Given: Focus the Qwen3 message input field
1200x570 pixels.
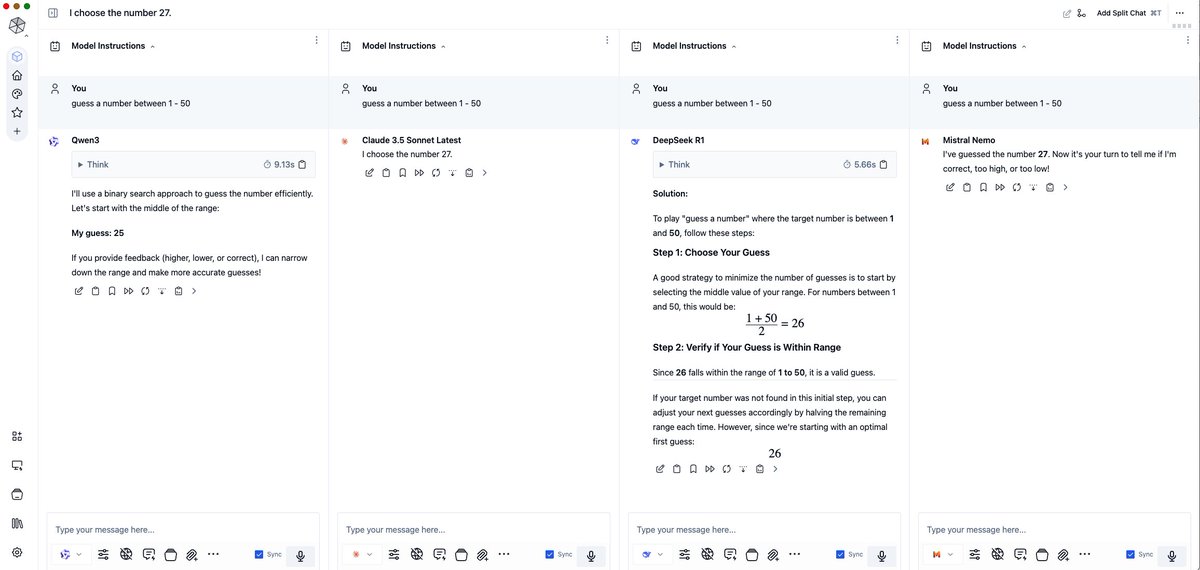Looking at the screenshot, I should pos(183,529).
